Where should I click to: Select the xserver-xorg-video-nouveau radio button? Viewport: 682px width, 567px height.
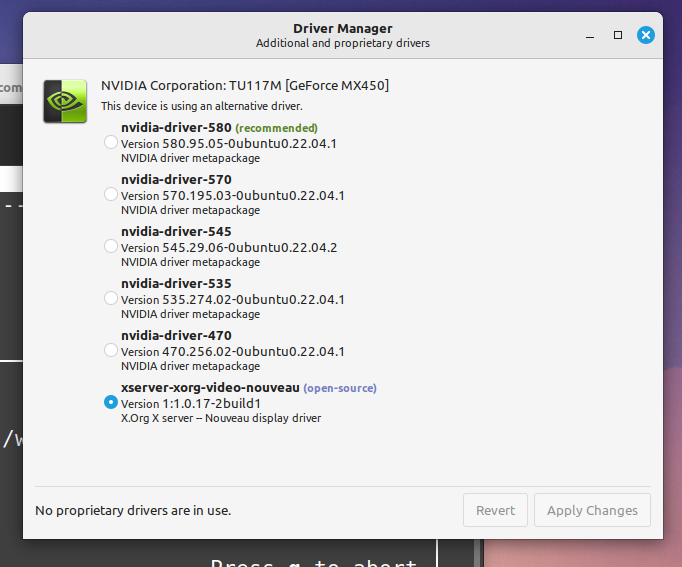111,403
